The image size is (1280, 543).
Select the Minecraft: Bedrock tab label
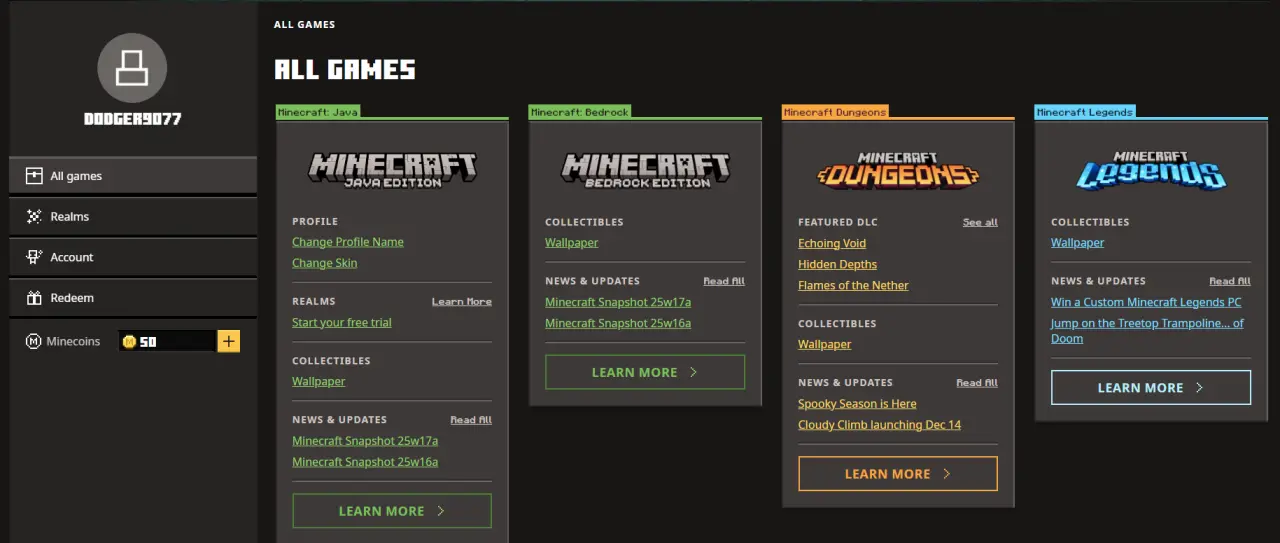(x=580, y=112)
